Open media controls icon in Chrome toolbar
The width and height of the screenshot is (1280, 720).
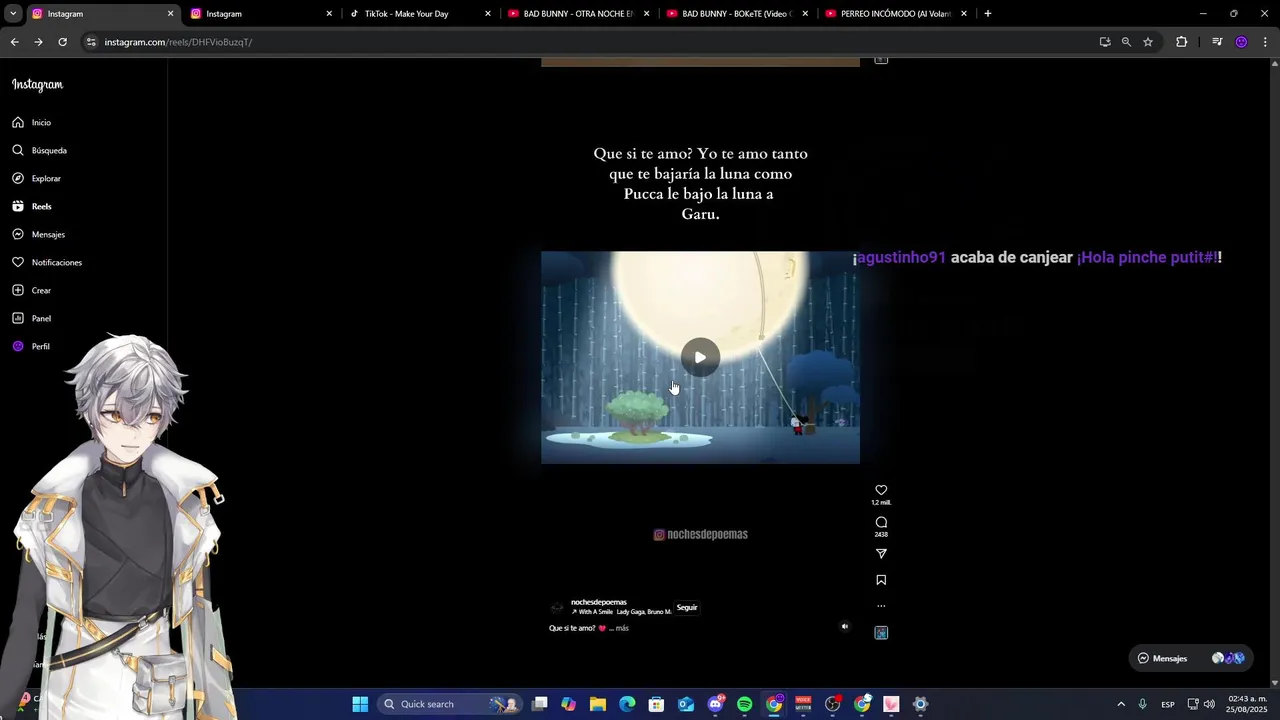click(1217, 42)
